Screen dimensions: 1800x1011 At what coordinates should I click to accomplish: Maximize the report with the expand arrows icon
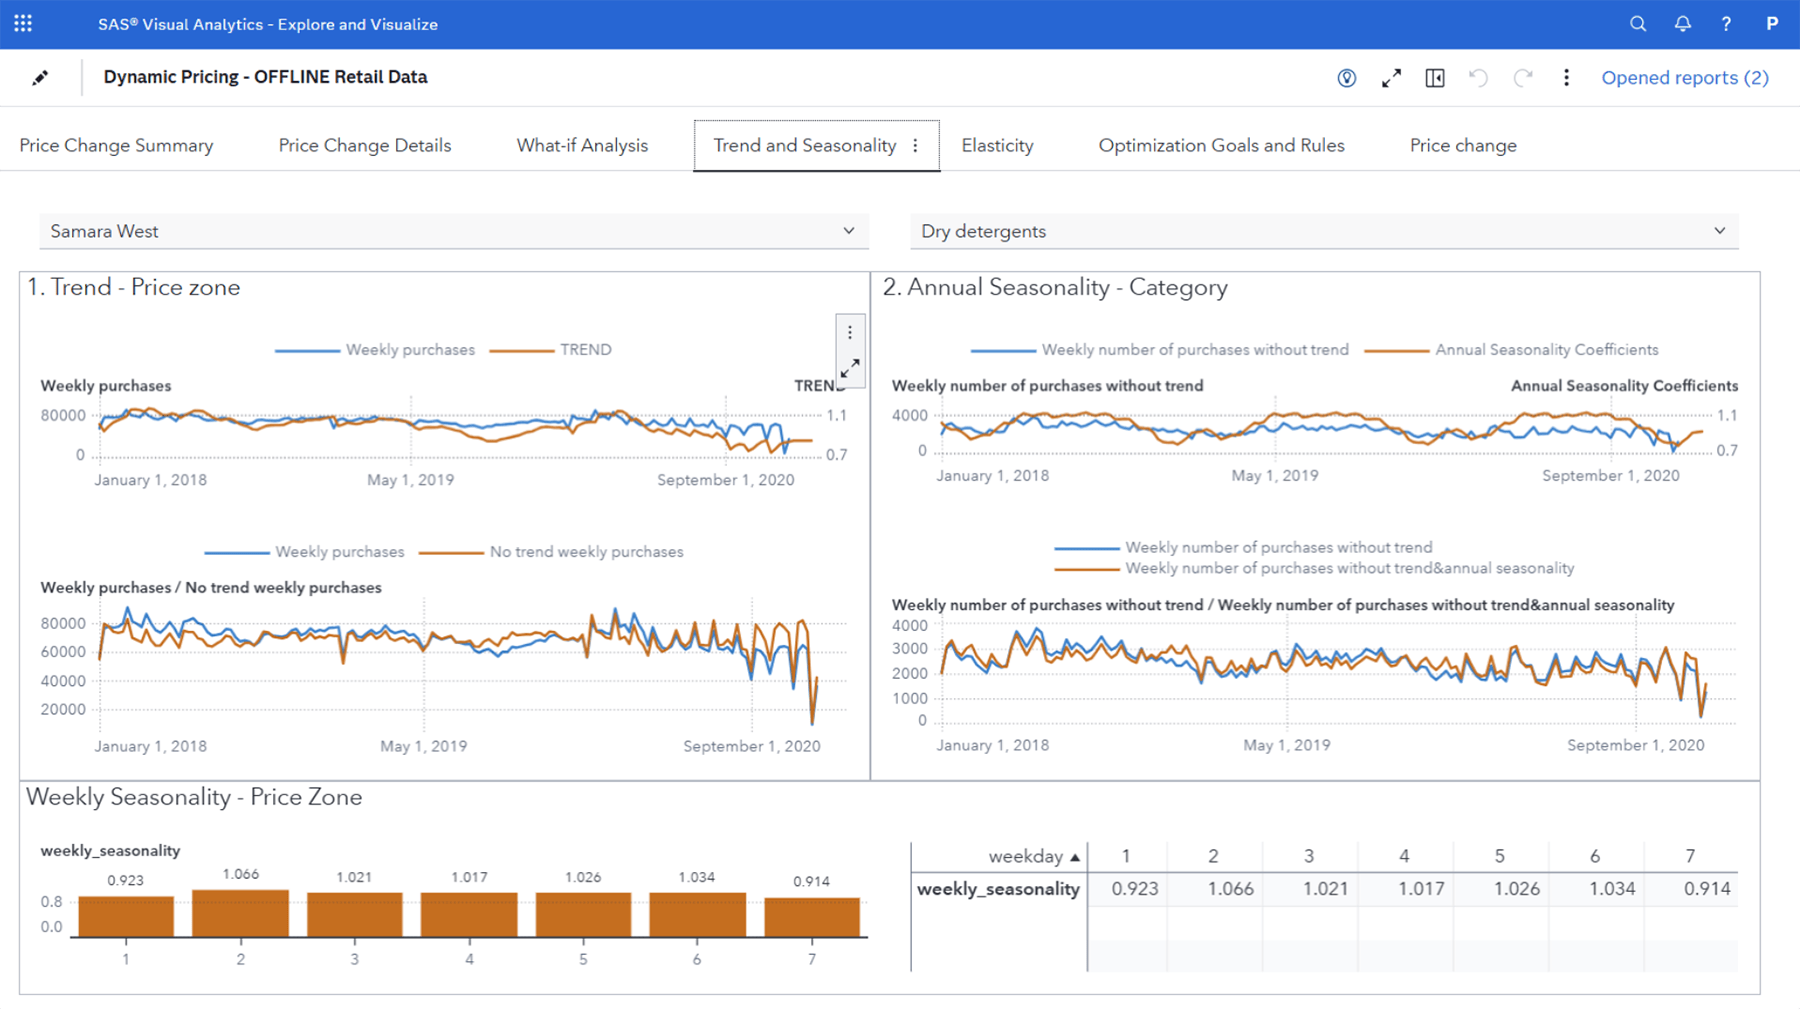pyautogui.click(x=1391, y=77)
